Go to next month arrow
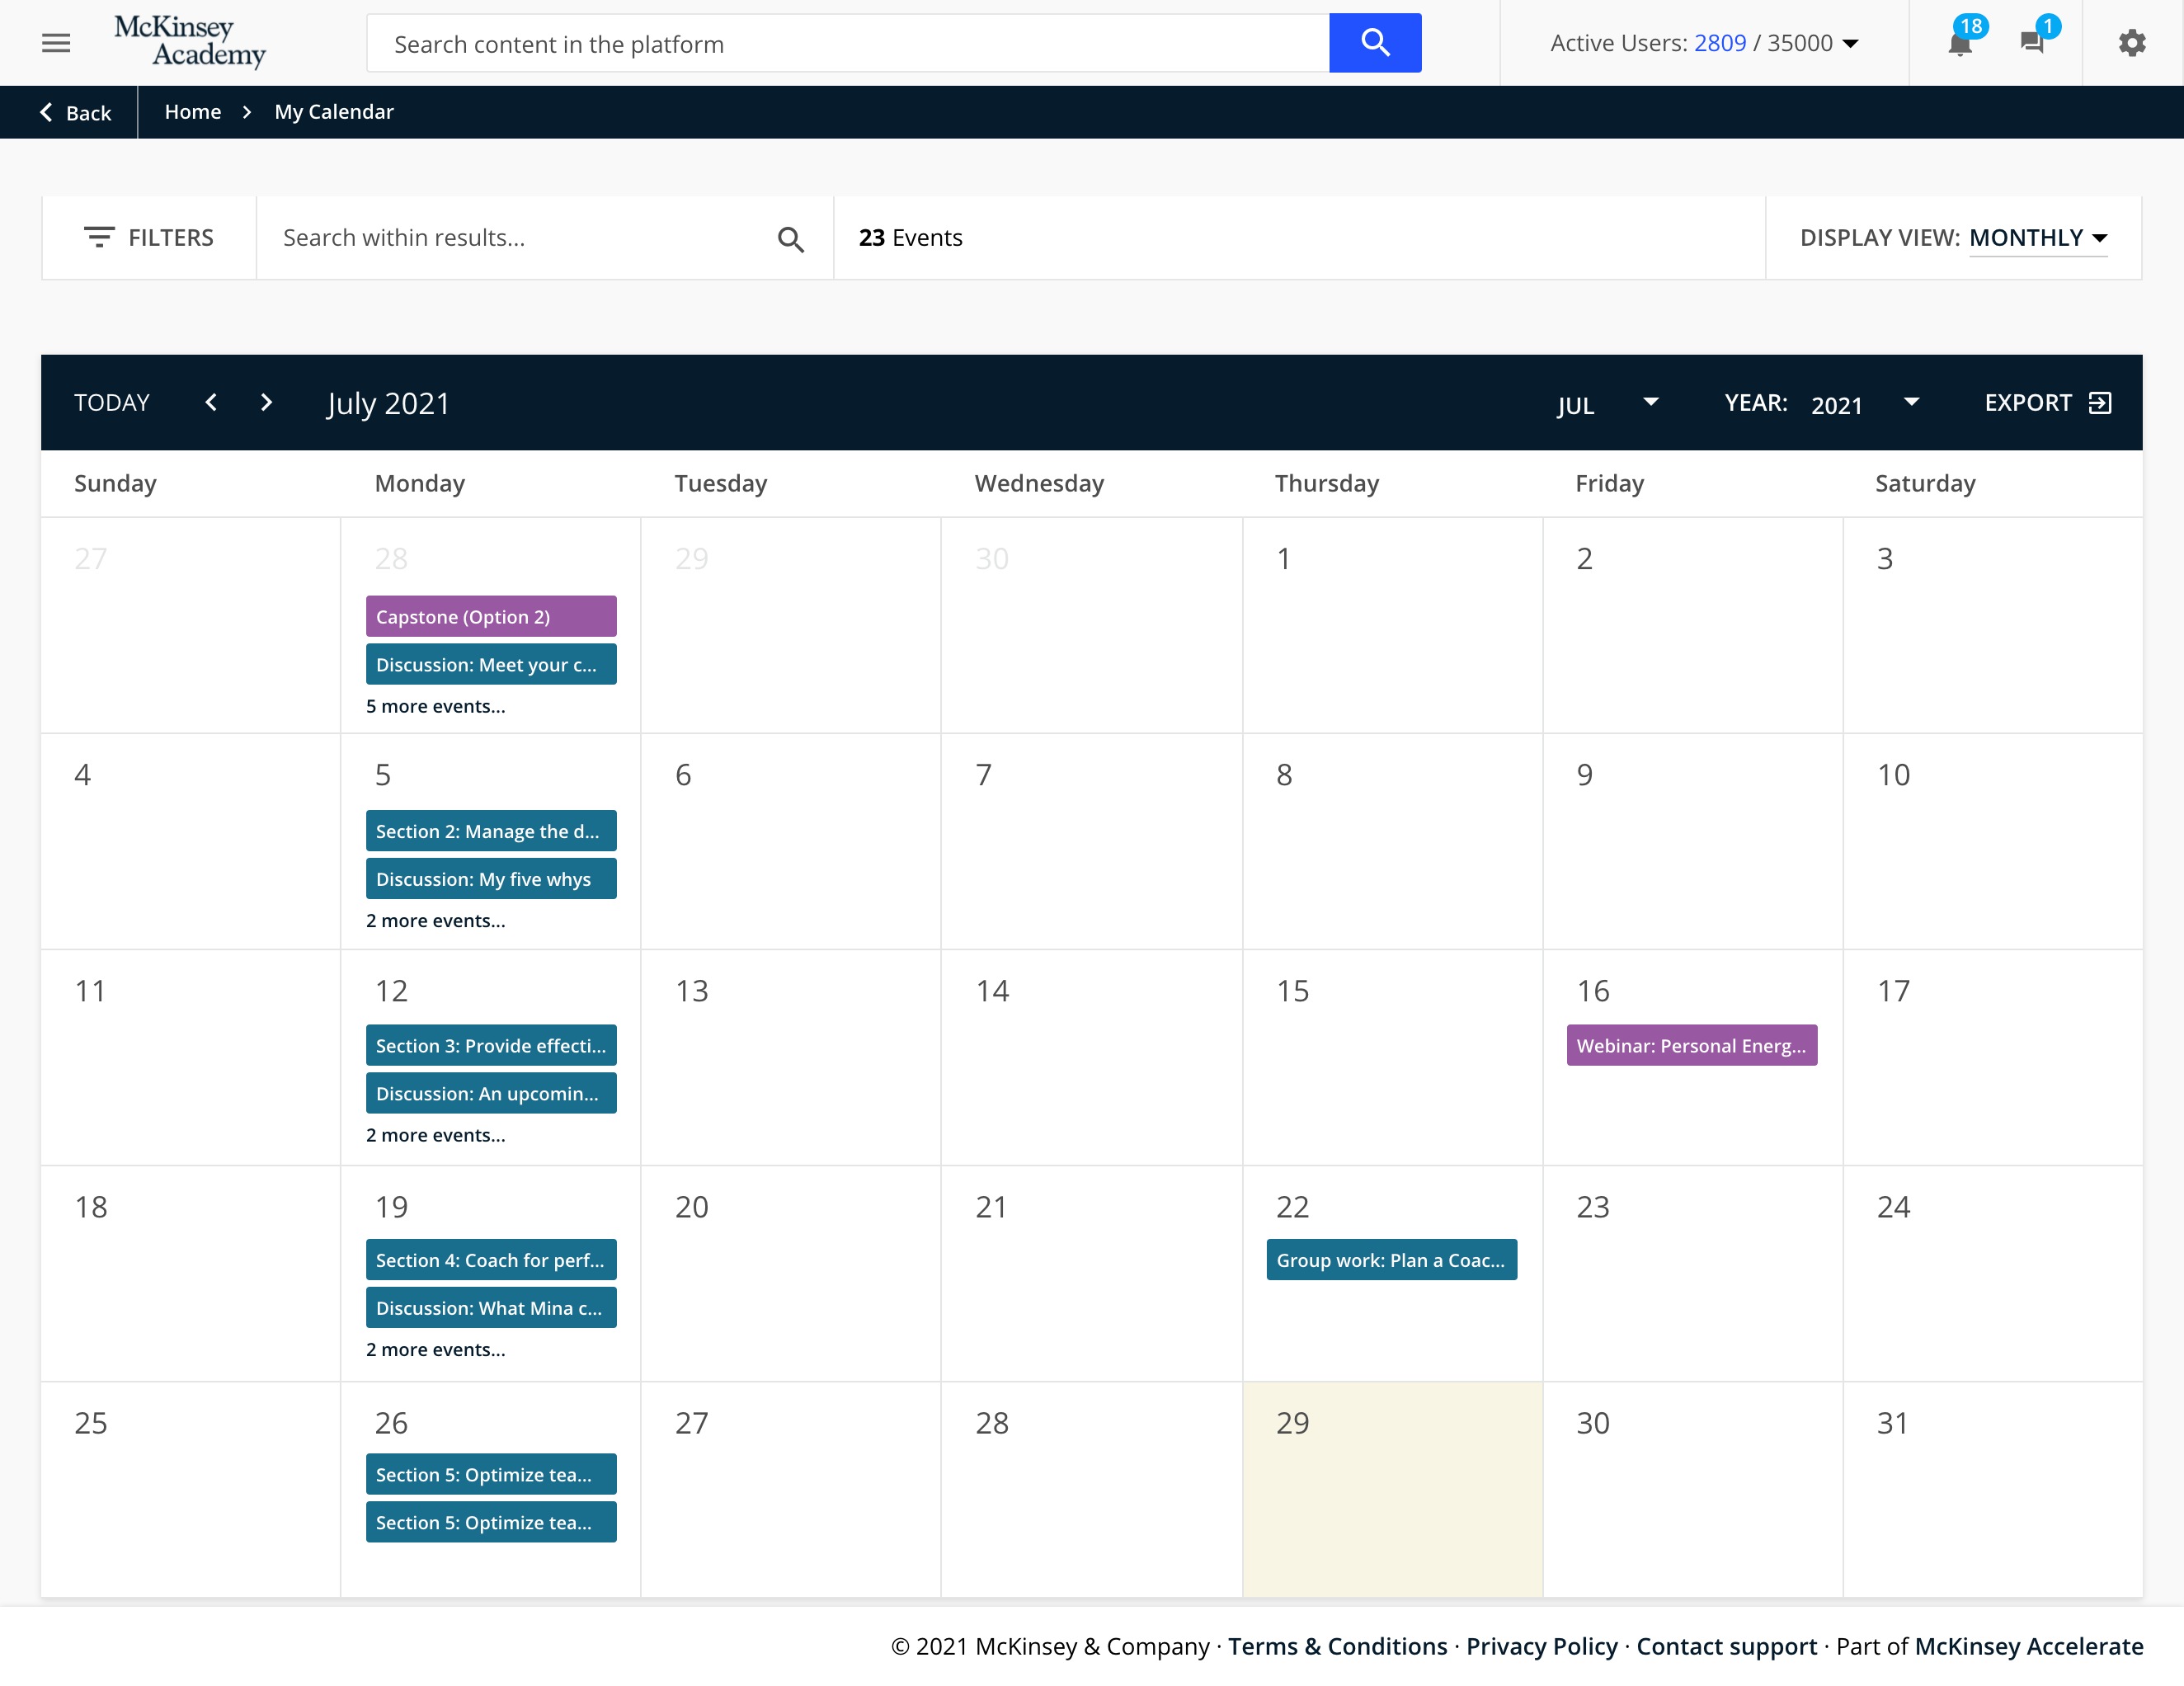 pos(266,403)
